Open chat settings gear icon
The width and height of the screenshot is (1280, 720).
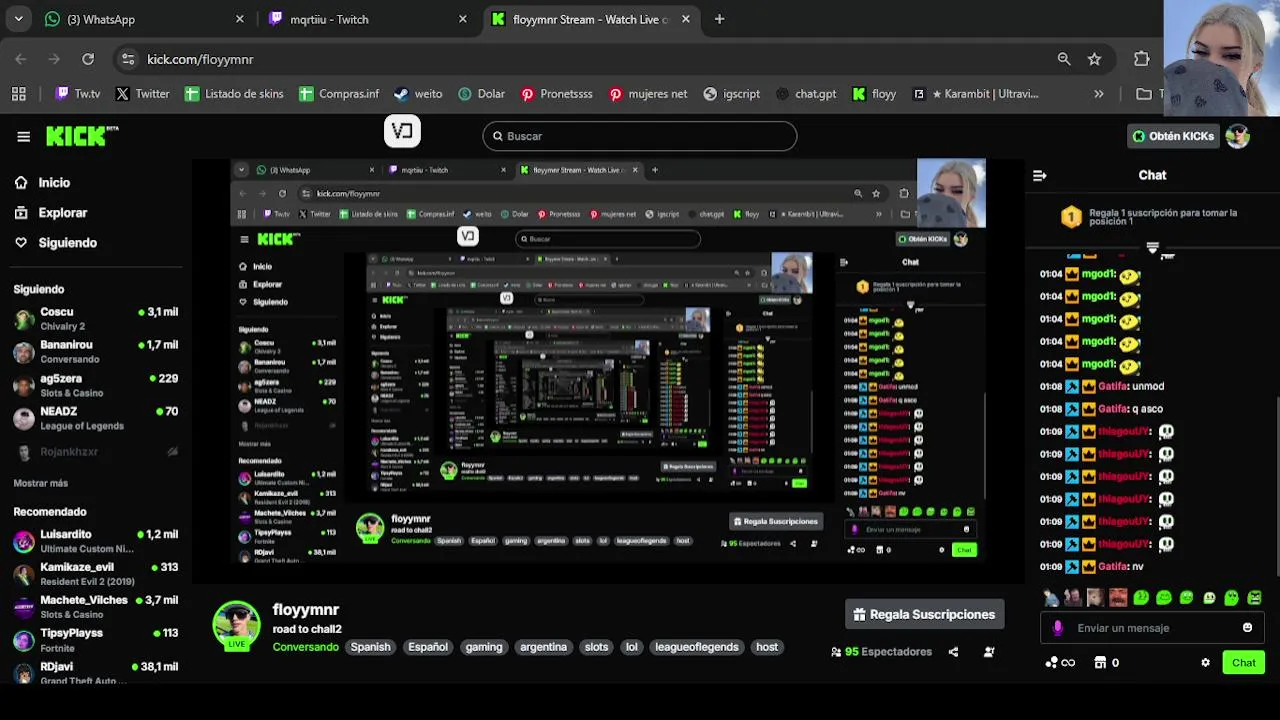coord(1205,663)
